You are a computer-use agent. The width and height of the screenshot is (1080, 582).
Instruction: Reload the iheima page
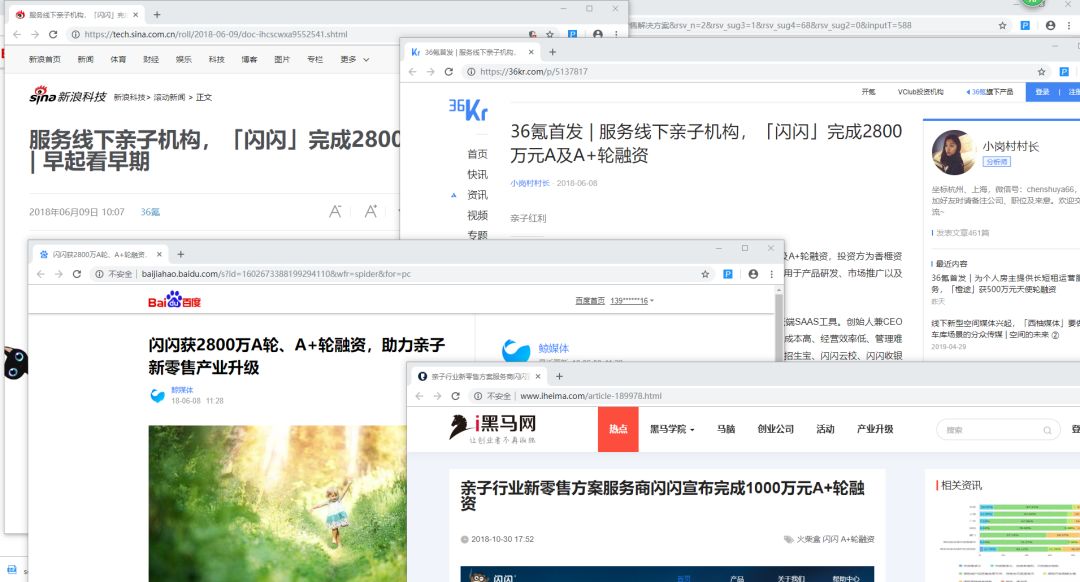point(455,396)
